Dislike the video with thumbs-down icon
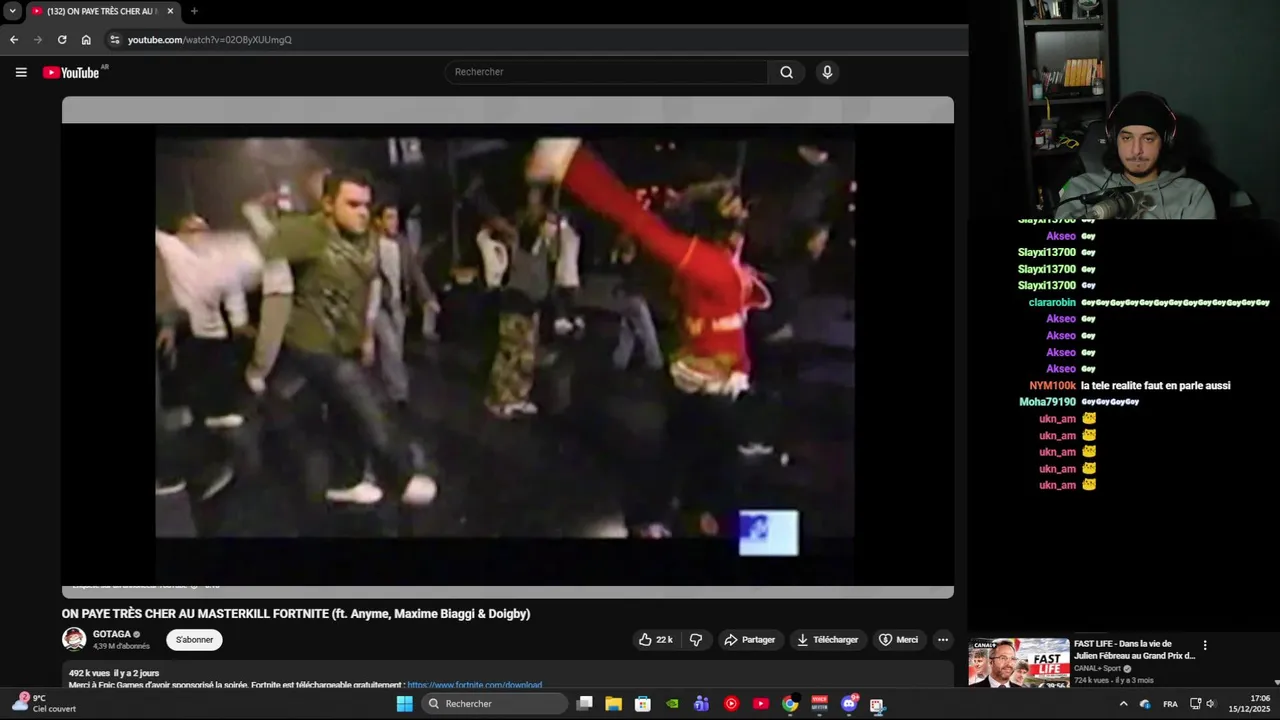Image resolution: width=1280 pixels, height=720 pixels. point(696,640)
